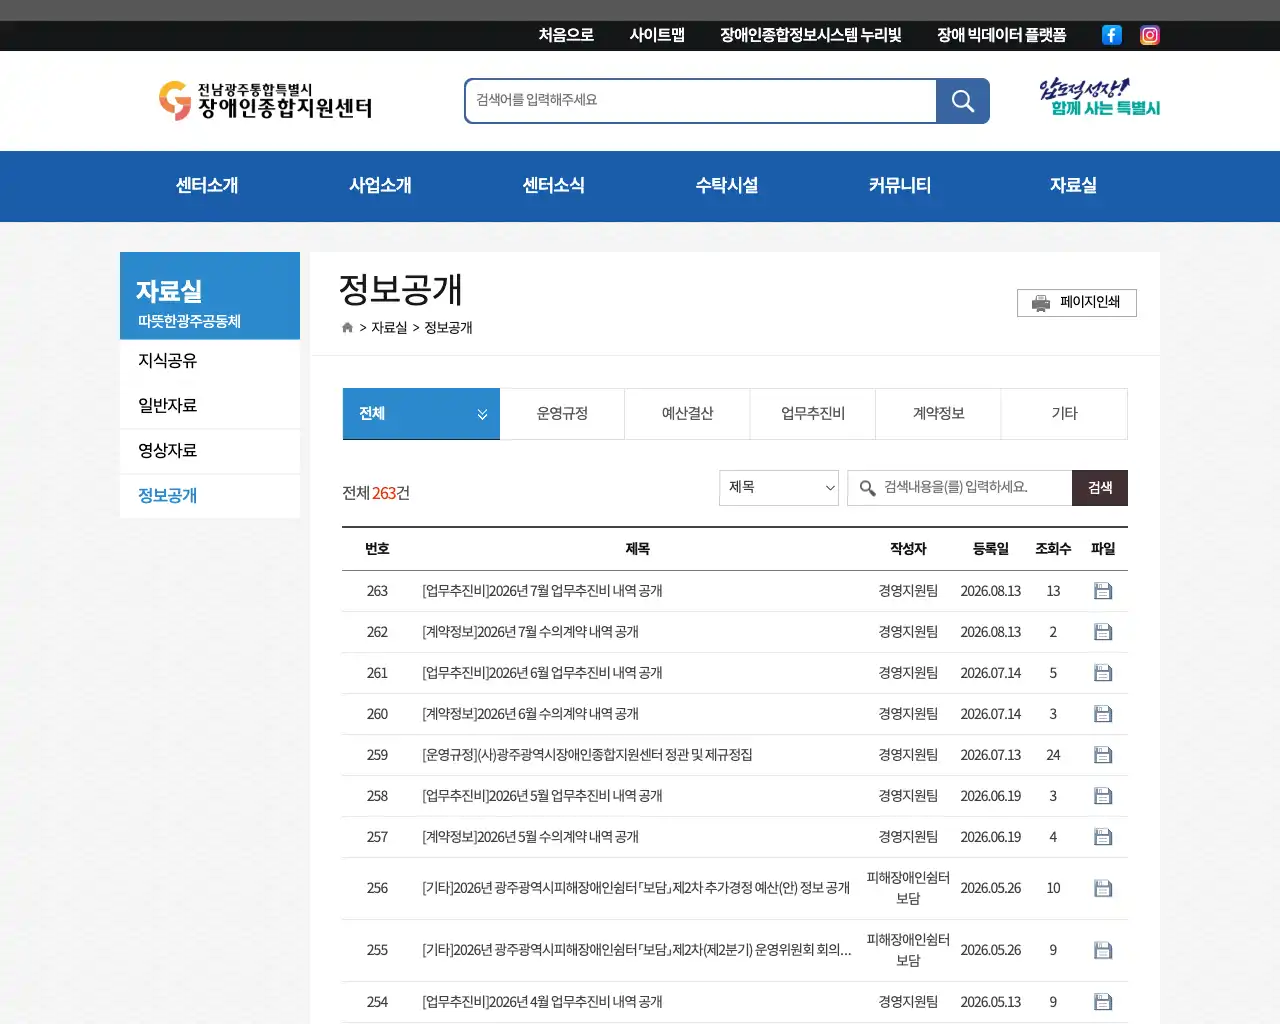The height and width of the screenshot is (1024, 1280).
Task: Open the 수탁시설 main menu
Action: coord(727,186)
